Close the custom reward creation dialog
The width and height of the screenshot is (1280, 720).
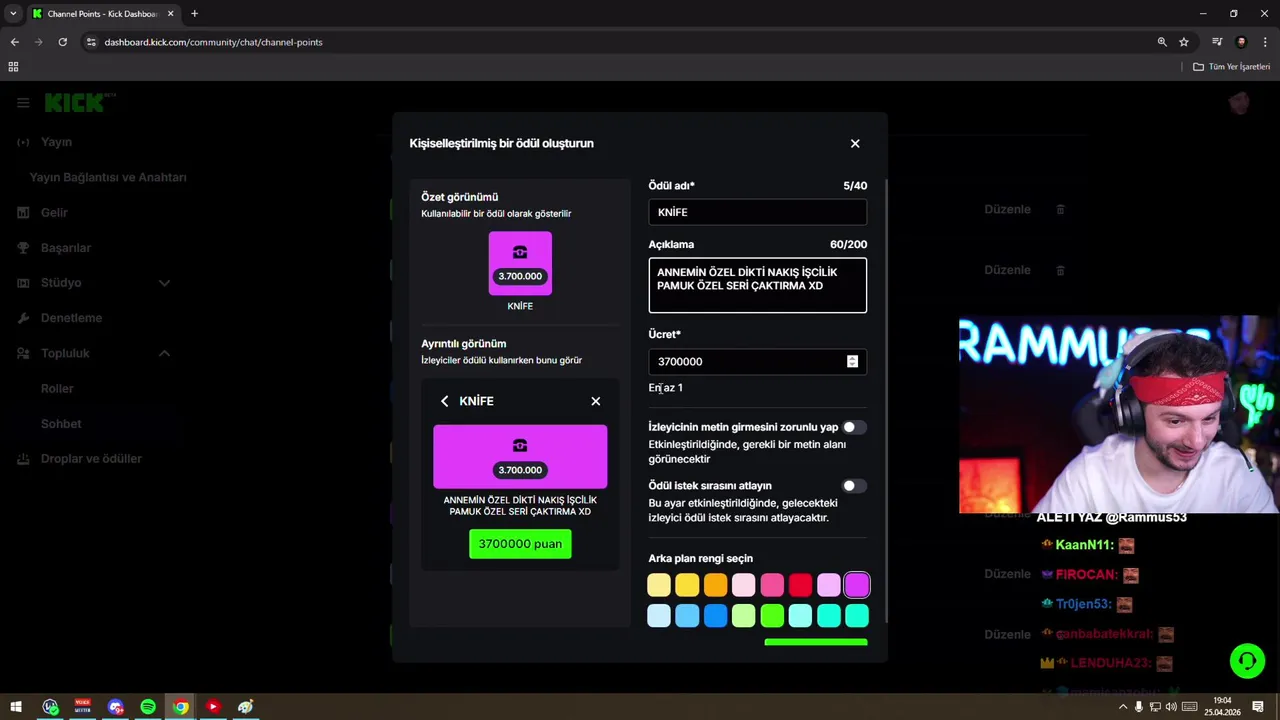coord(855,143)
